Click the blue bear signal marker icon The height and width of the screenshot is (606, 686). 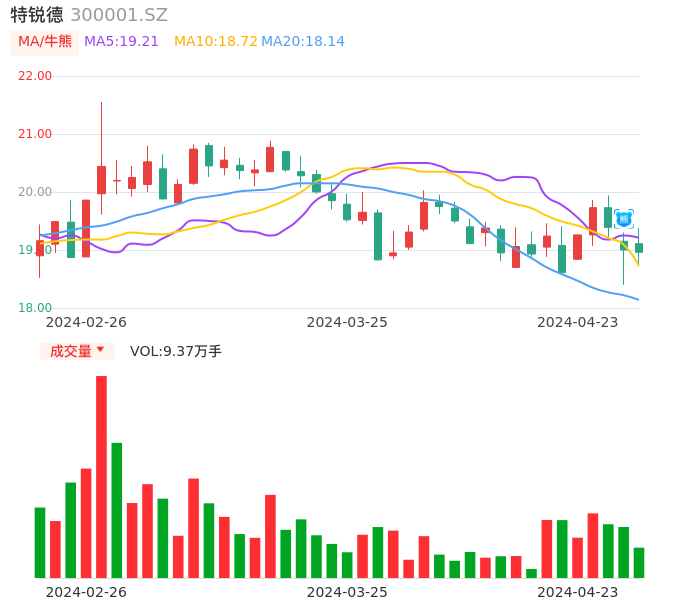point(623,218)
